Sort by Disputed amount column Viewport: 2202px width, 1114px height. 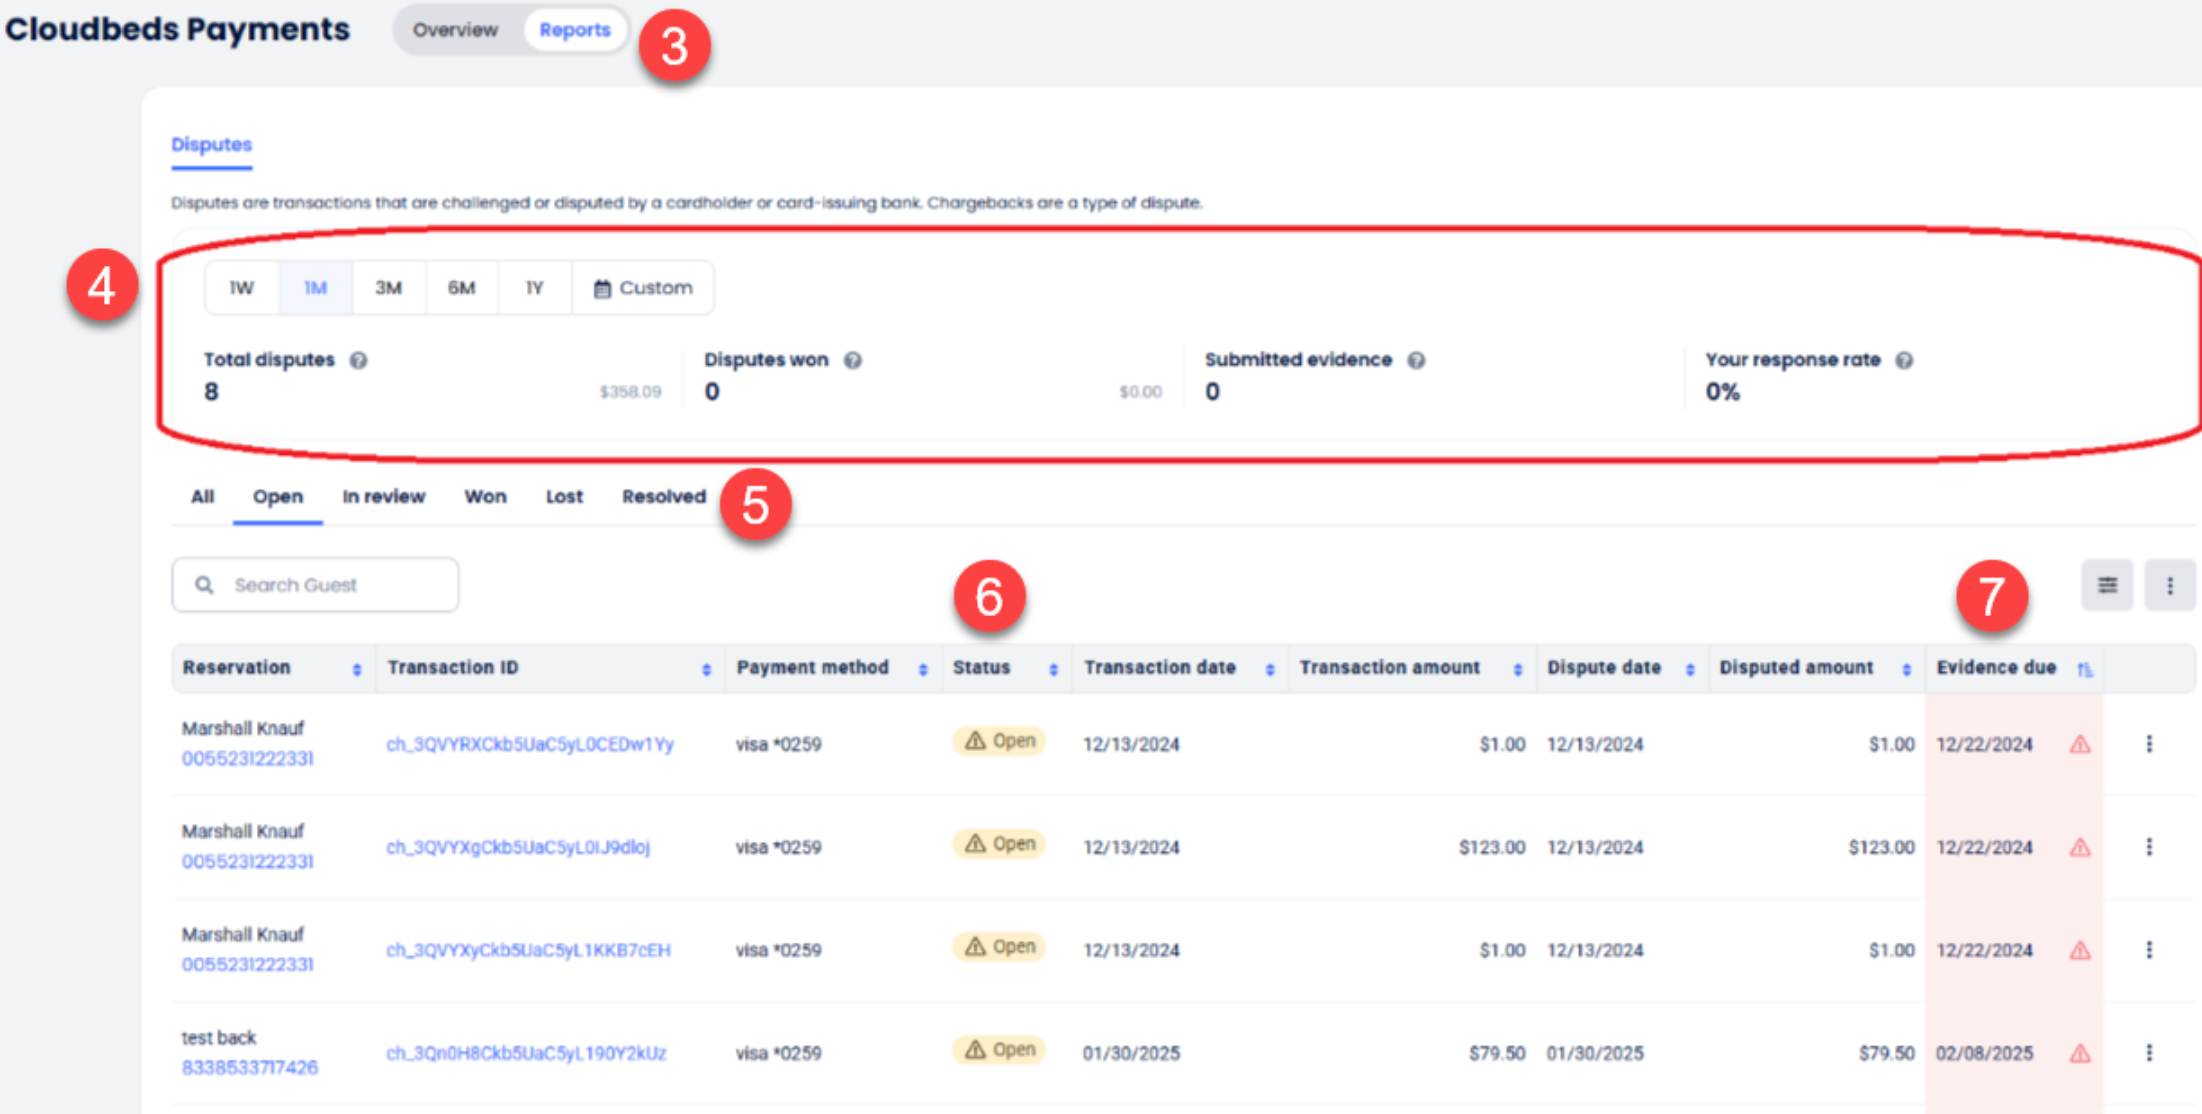pyautogui.click(x=1906, y=669)
